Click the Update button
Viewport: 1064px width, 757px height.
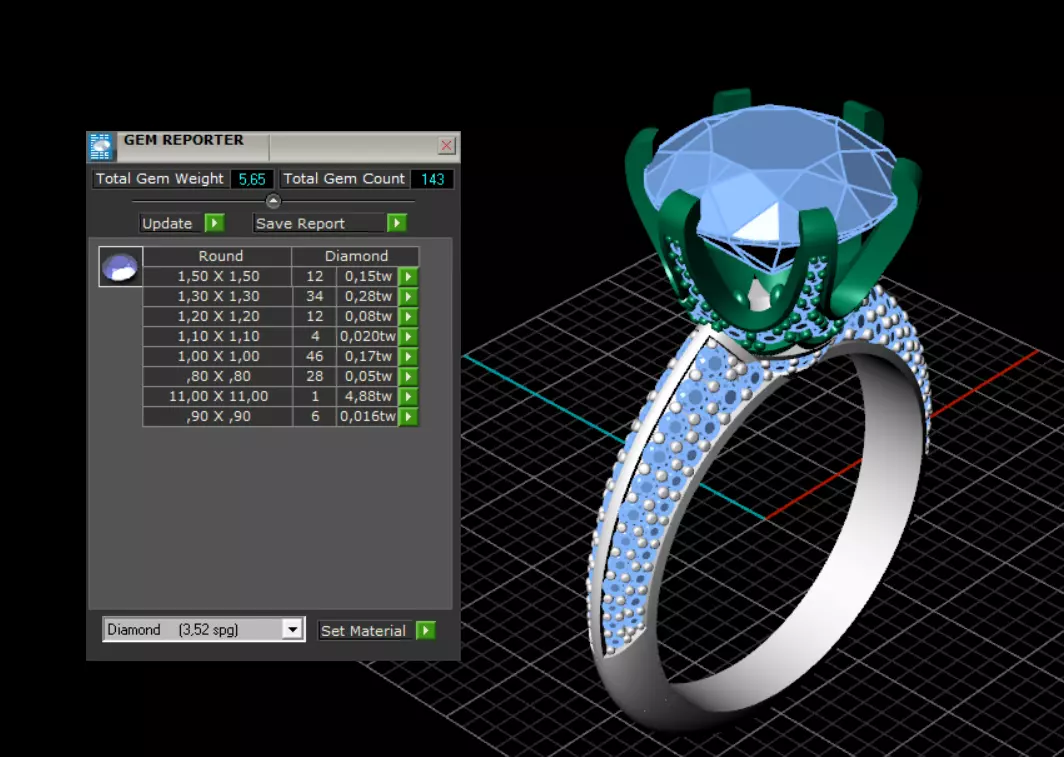pyautogui.click(x=172, y=223)
